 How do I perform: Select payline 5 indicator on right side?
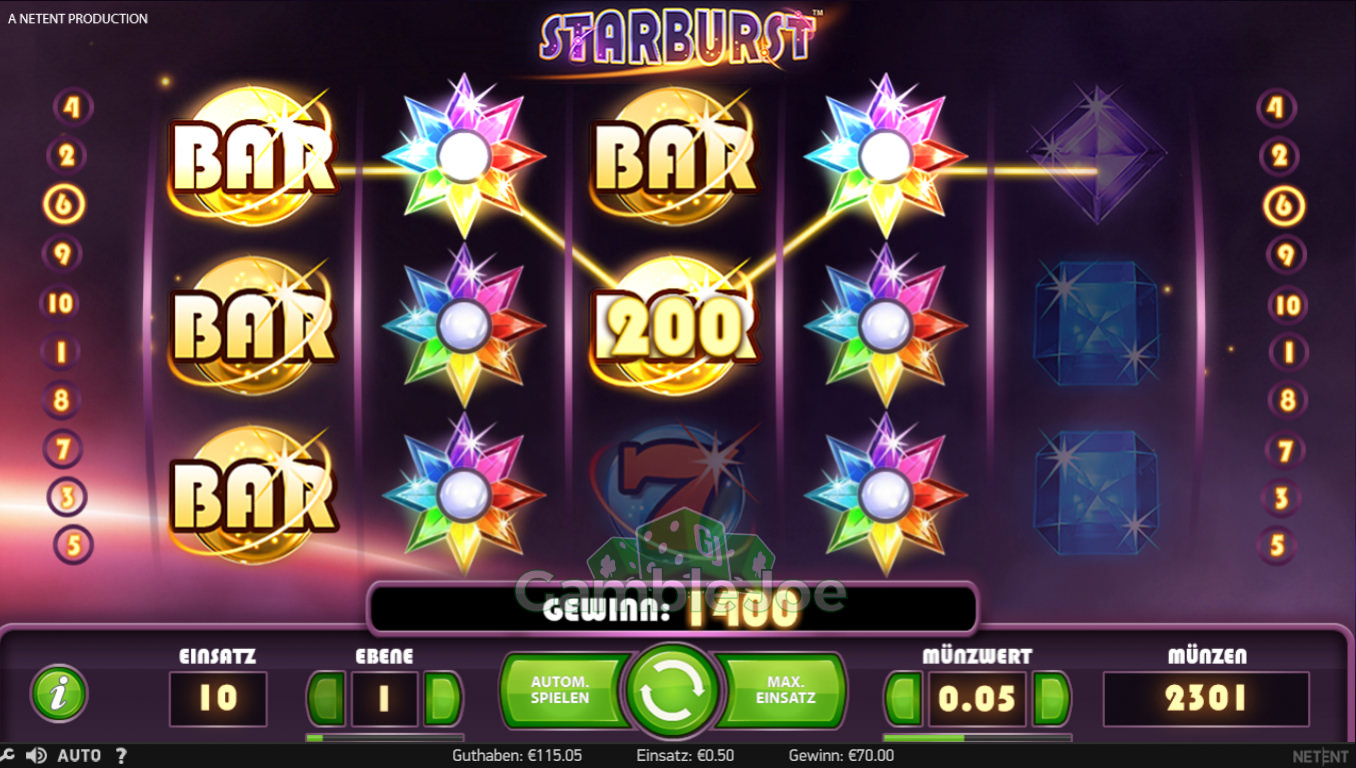point(1277,546)
